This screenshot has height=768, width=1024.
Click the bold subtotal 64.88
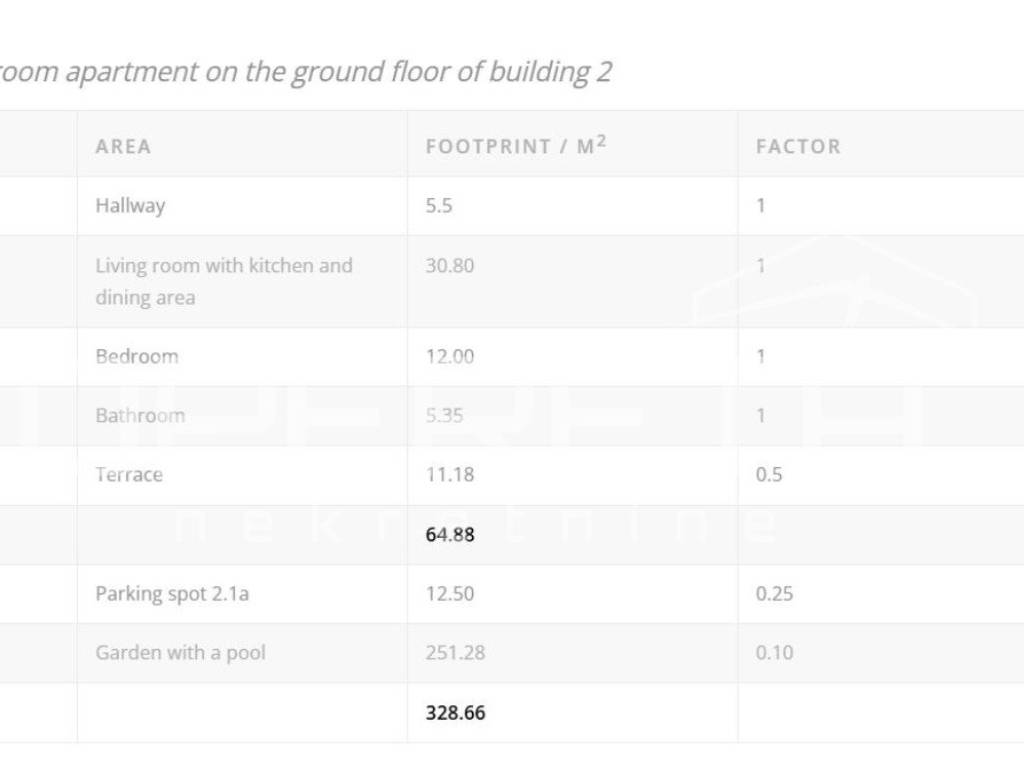(449, 534)
